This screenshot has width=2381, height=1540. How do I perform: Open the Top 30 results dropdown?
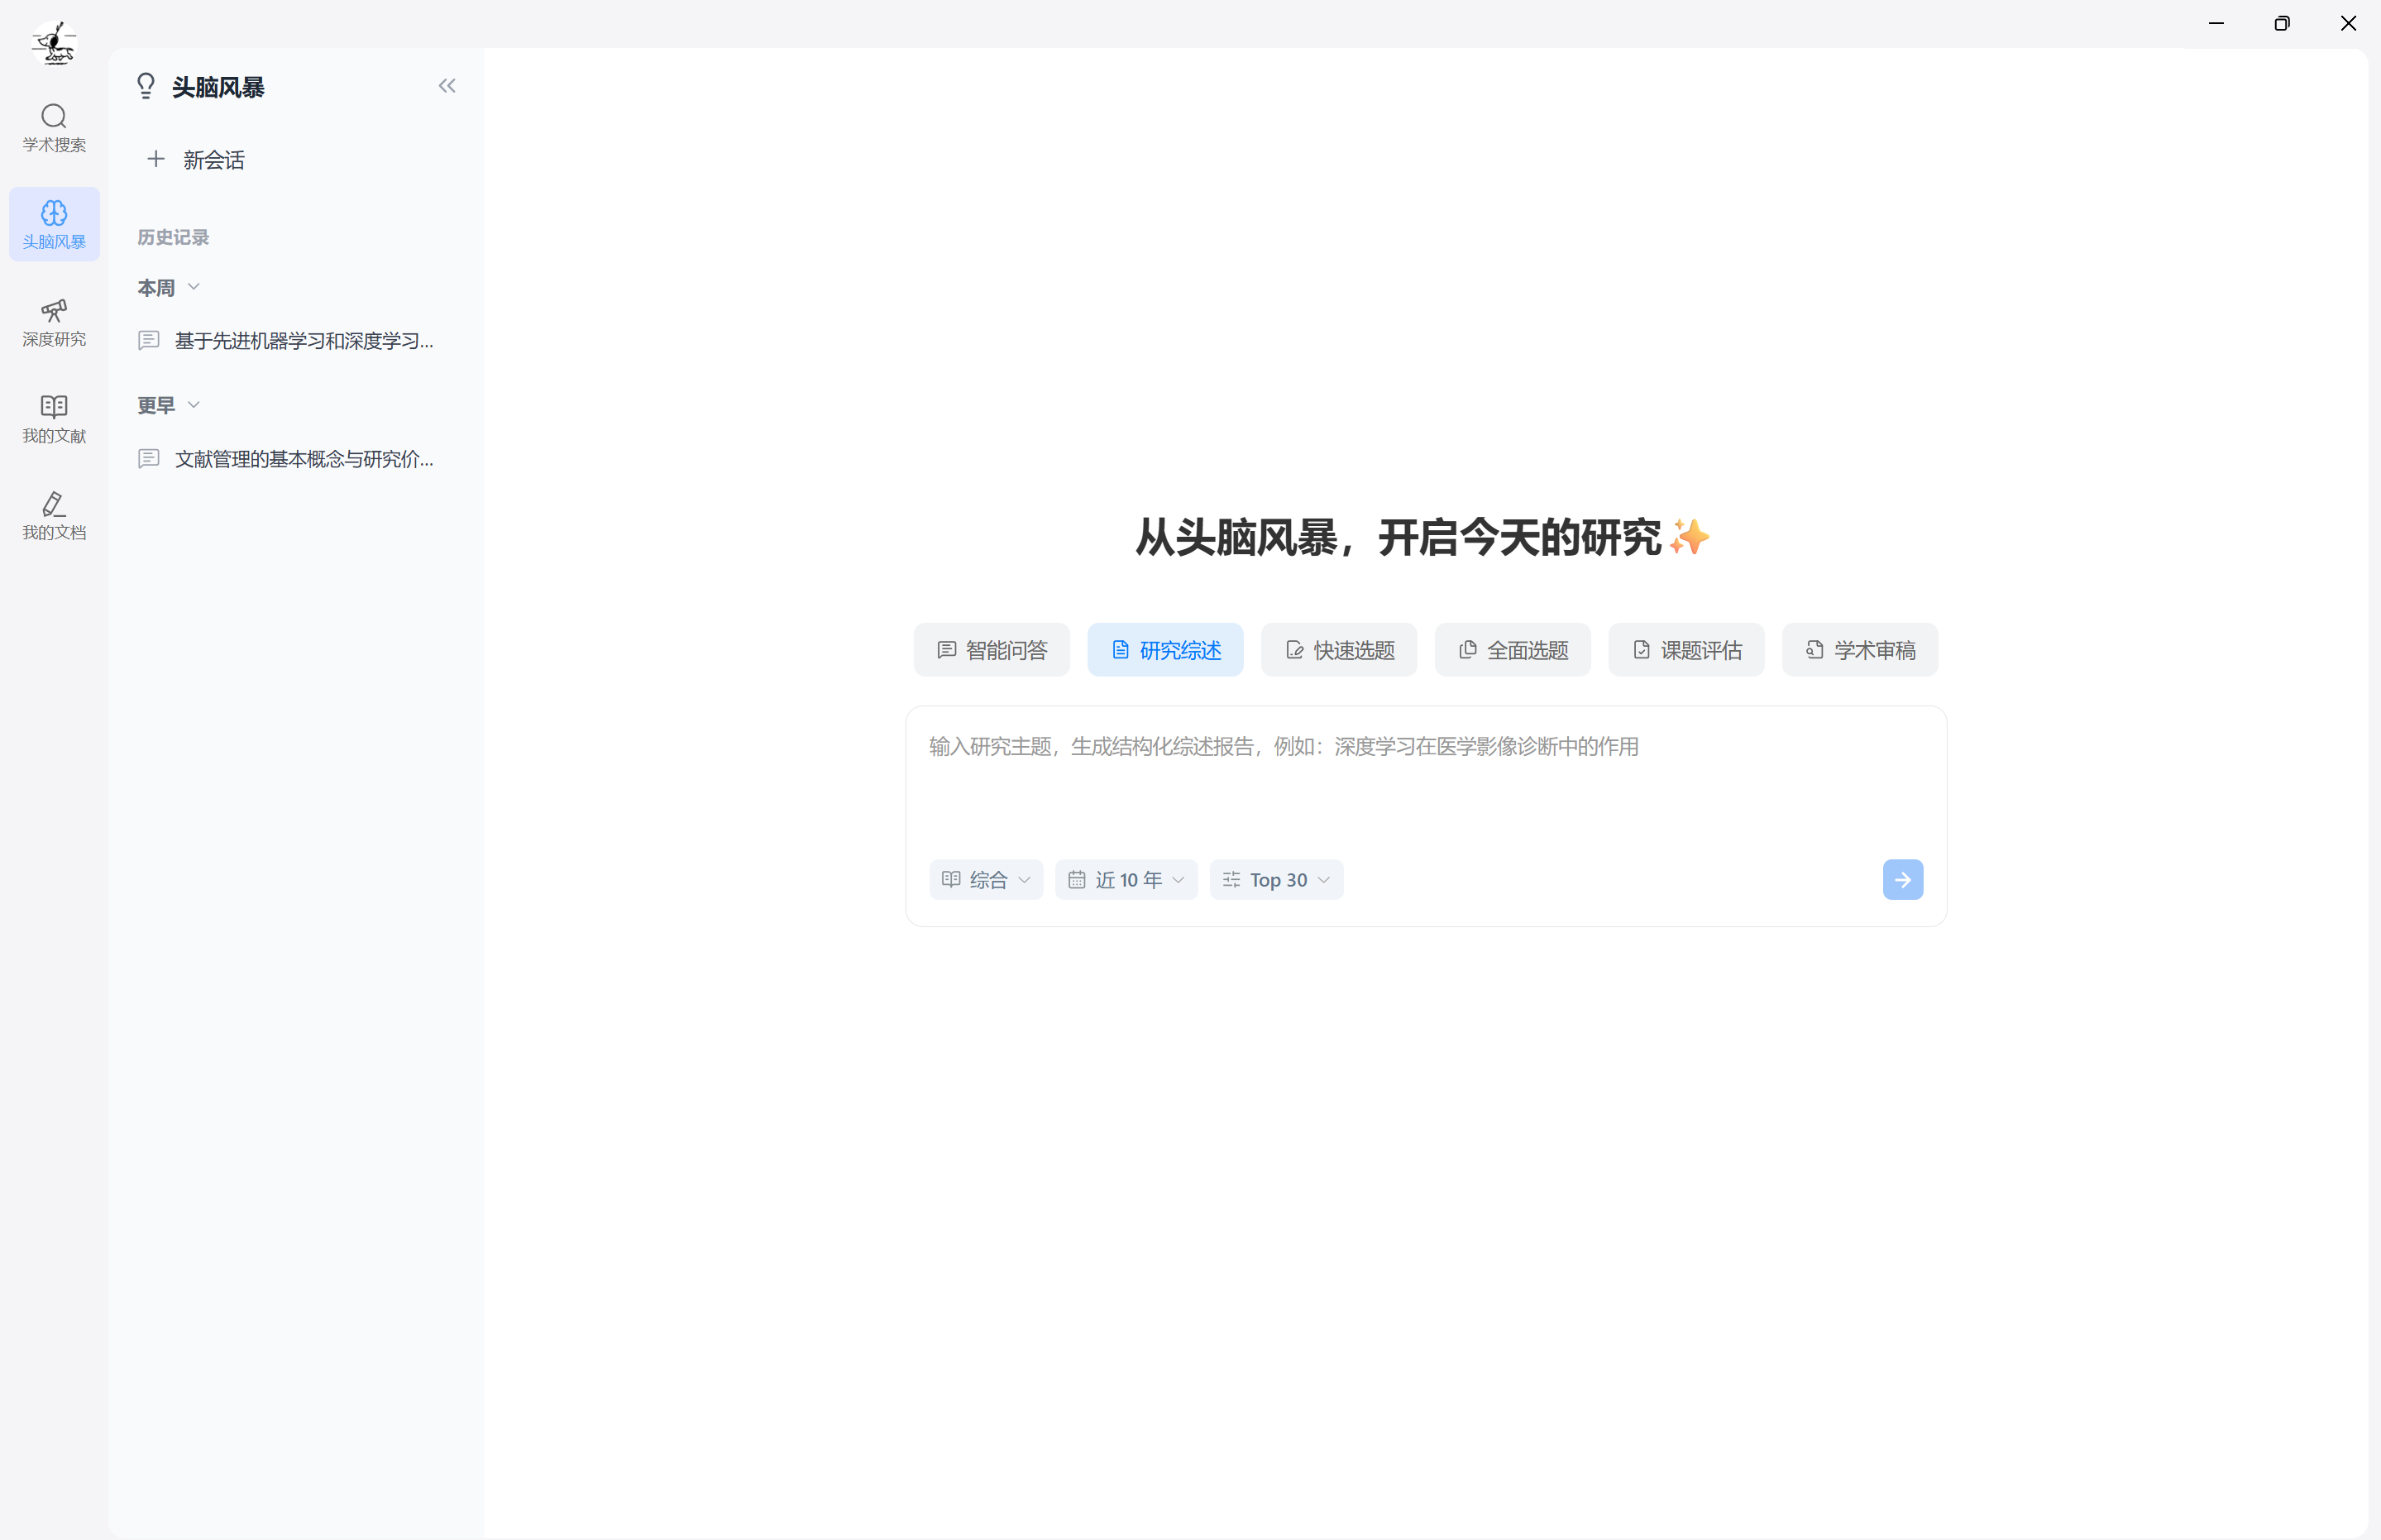click(1275, 879)
